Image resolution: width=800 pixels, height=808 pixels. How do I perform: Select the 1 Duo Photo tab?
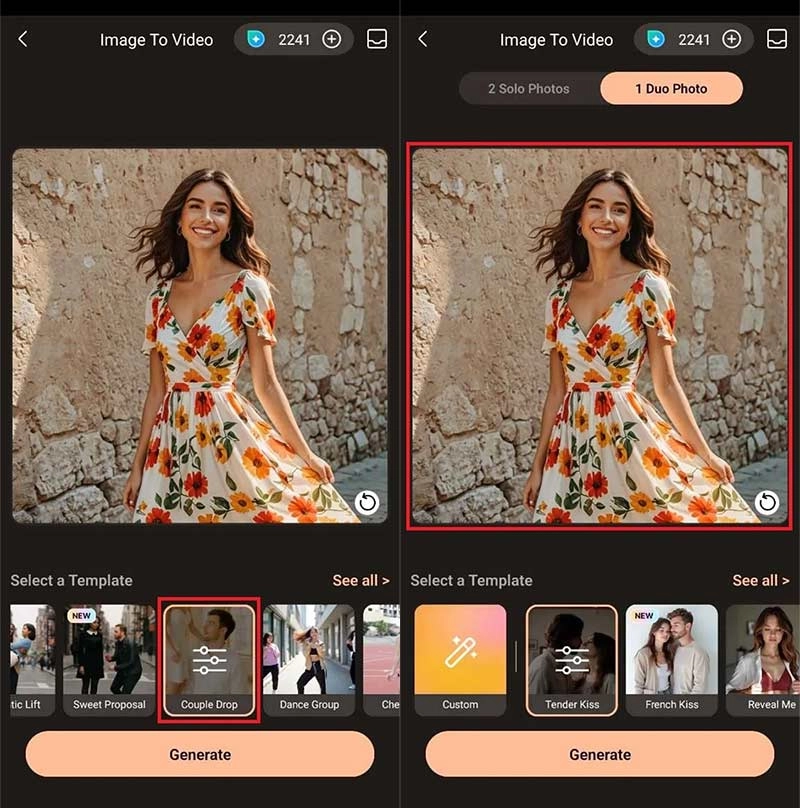[671, 89]
